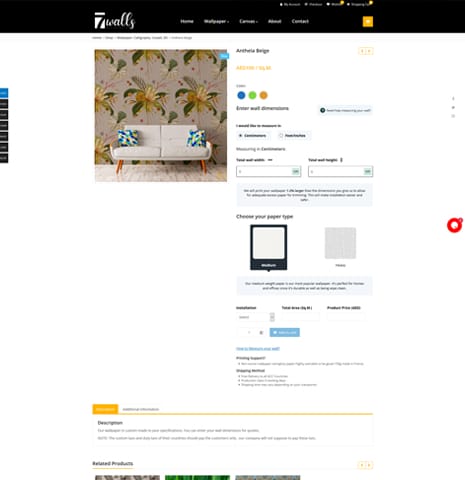Open How to Measure your wall link

258,349
